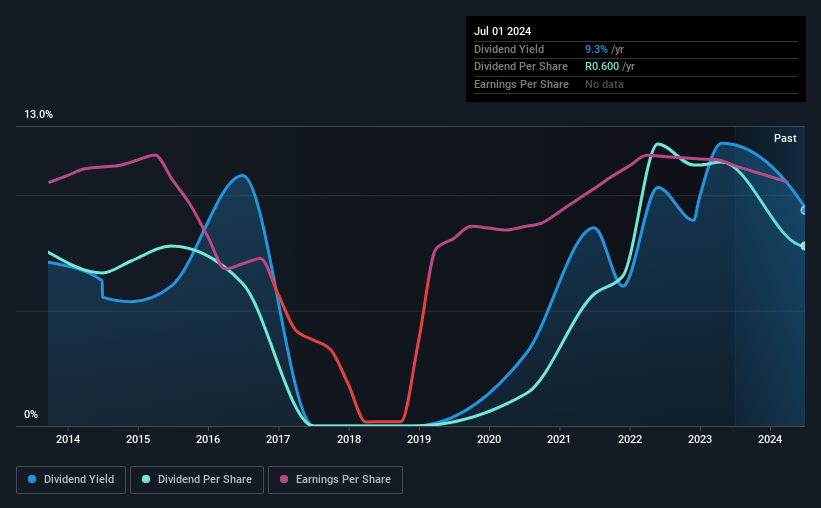Click the 2014 x-axis label
Image resolution: width=821 pixels, height=508 pixels.
coord(68,439)
